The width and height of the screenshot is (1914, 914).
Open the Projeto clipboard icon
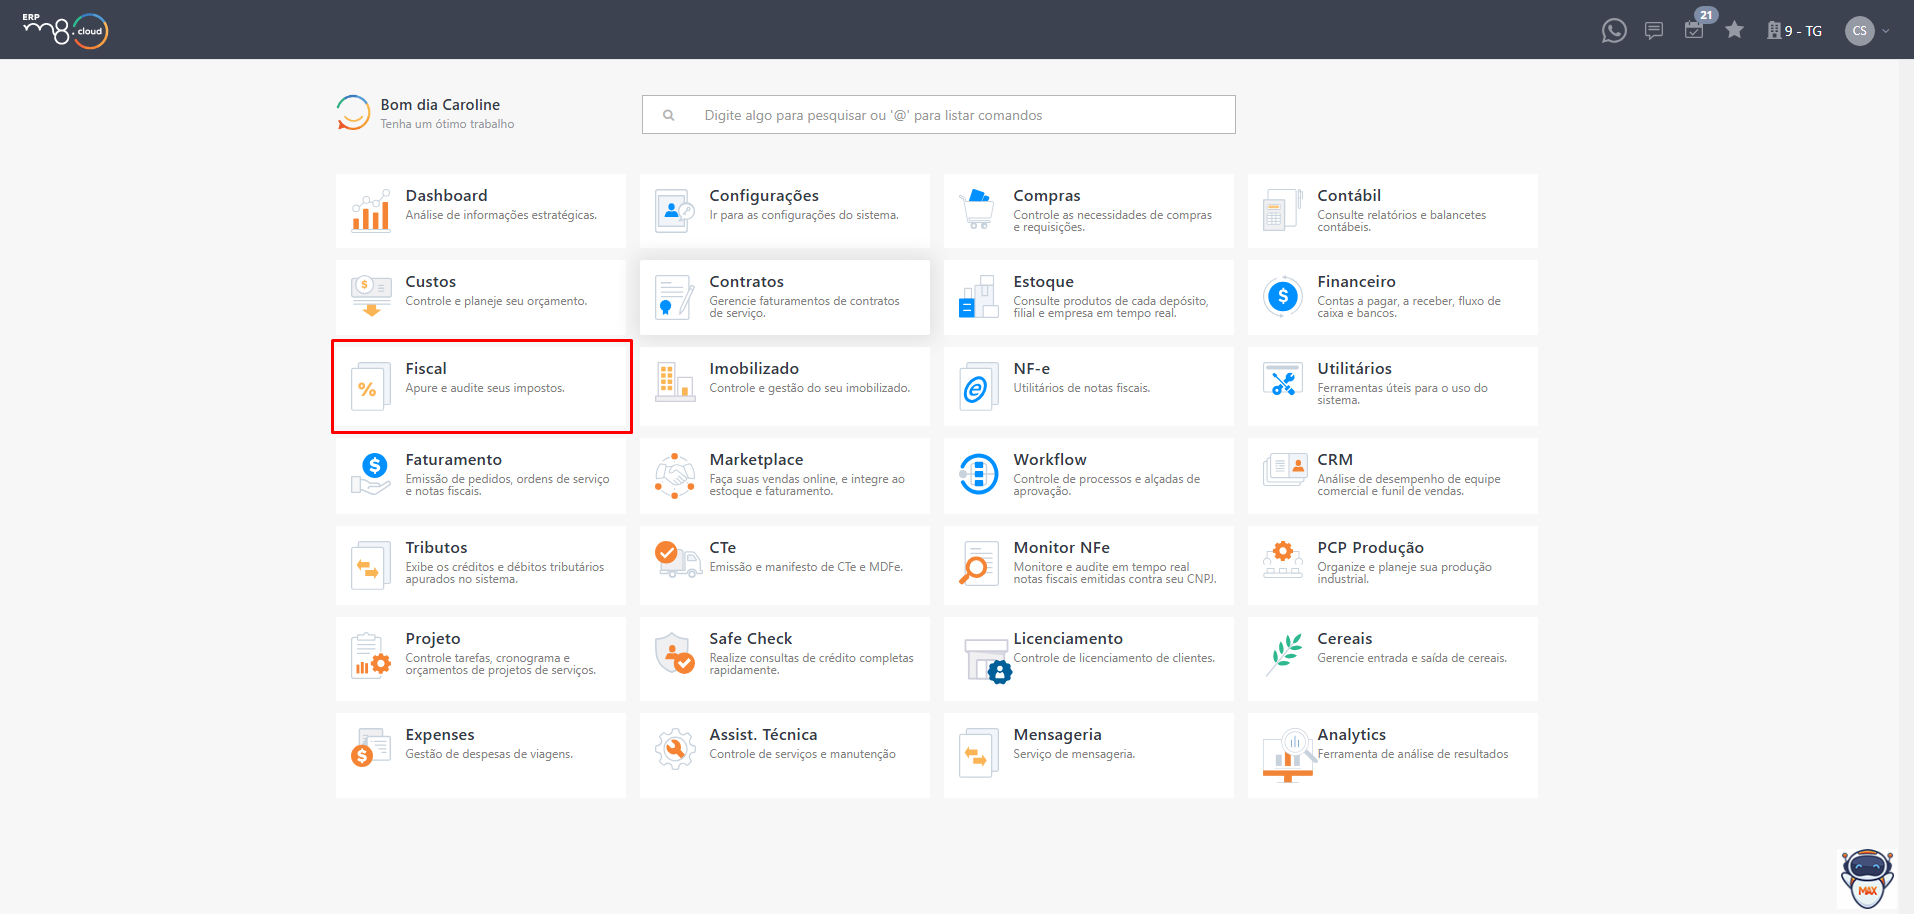371,656
